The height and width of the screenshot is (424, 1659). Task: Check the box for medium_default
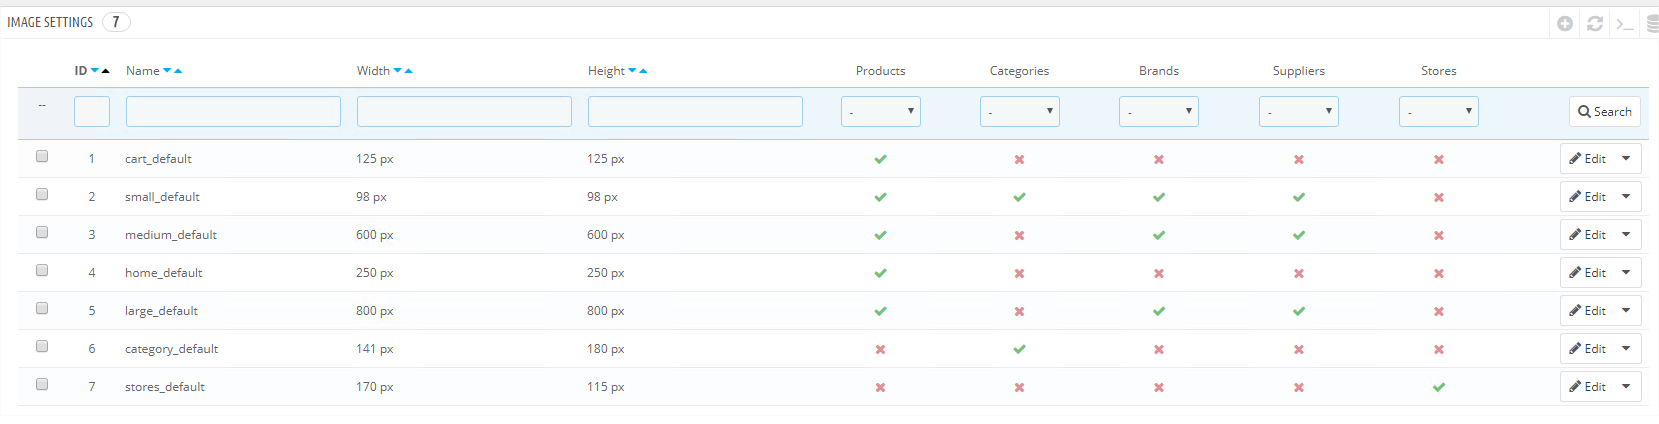coord(42,232)
